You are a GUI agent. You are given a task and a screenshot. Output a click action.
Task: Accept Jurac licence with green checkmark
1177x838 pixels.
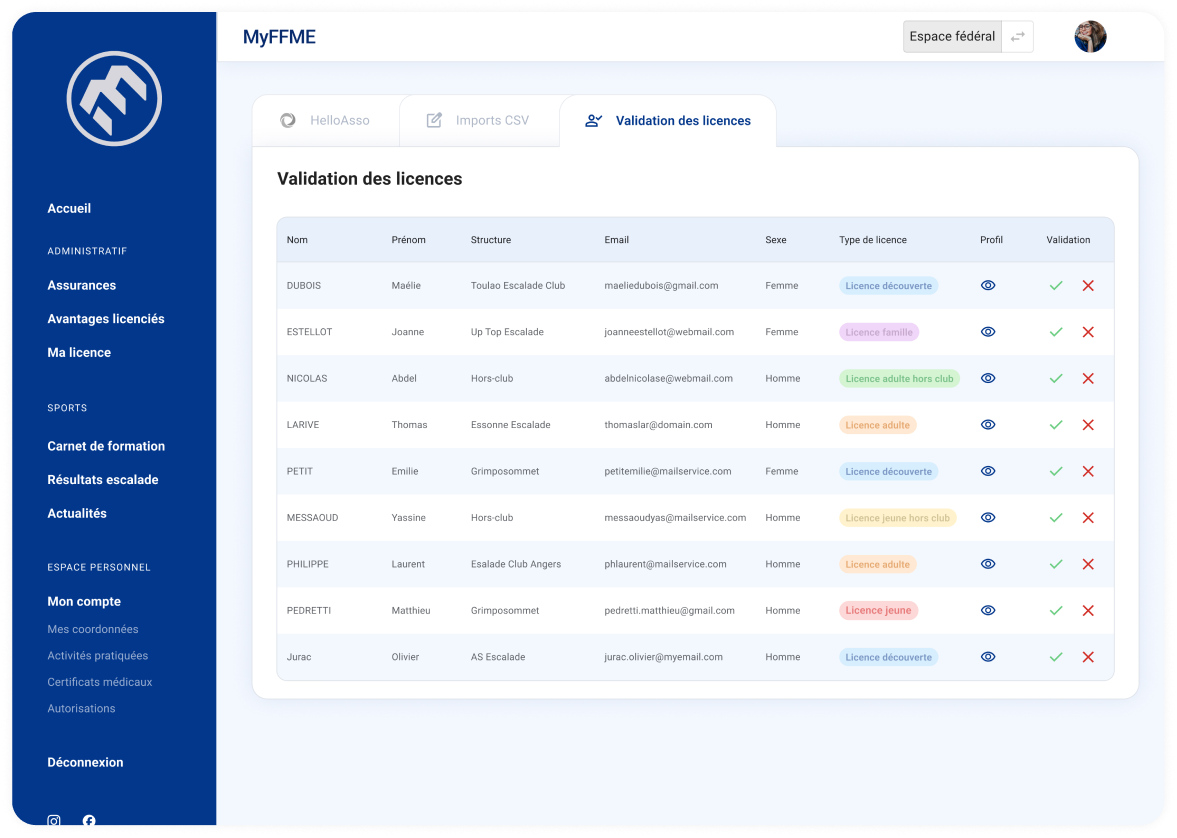click(x=1055, y=657)
